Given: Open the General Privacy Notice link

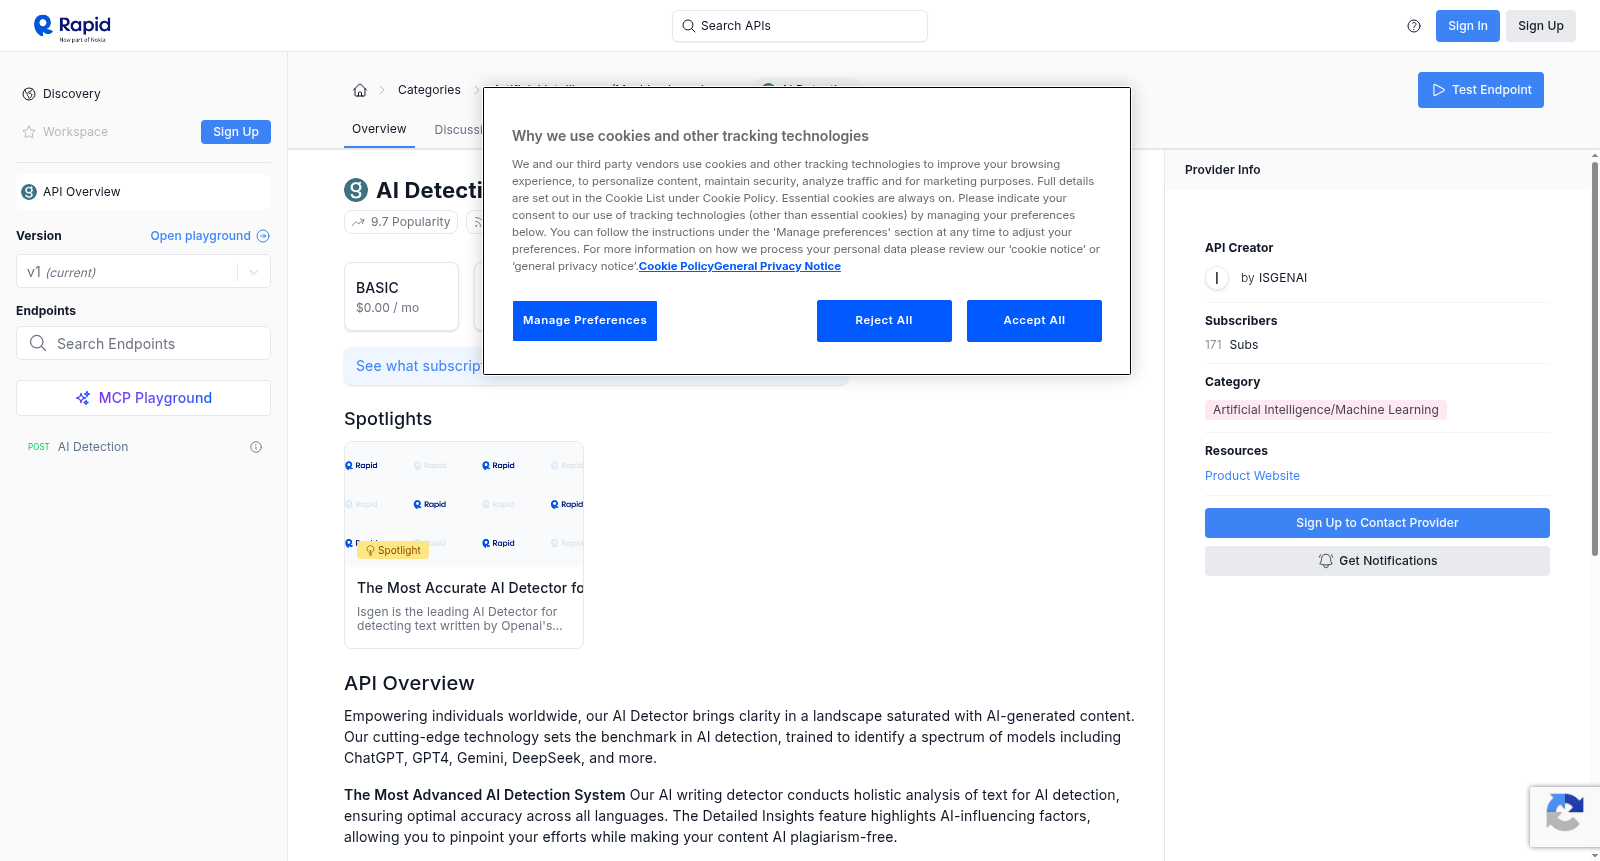Looking at the screenshot, I should tap(777, 266).
